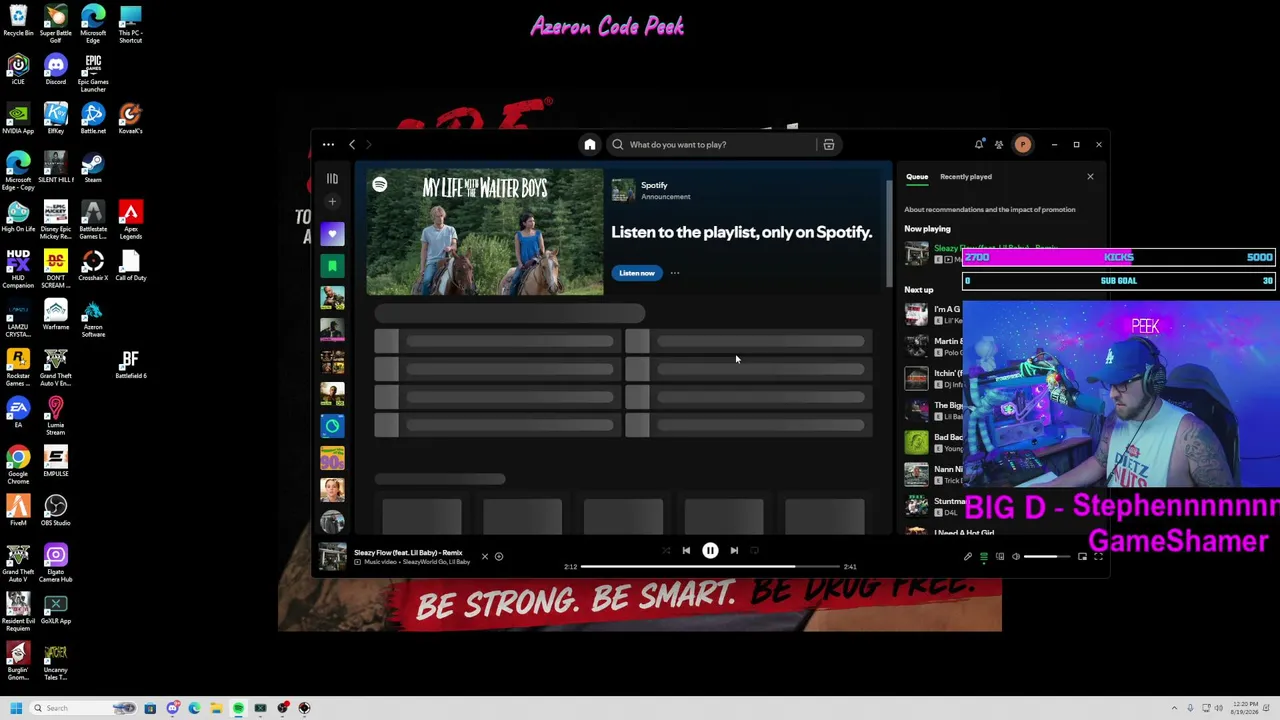This screenshot has height=720, width=1280.
Task: Create a new playlist with plus icon
Action: click(332, 202)
